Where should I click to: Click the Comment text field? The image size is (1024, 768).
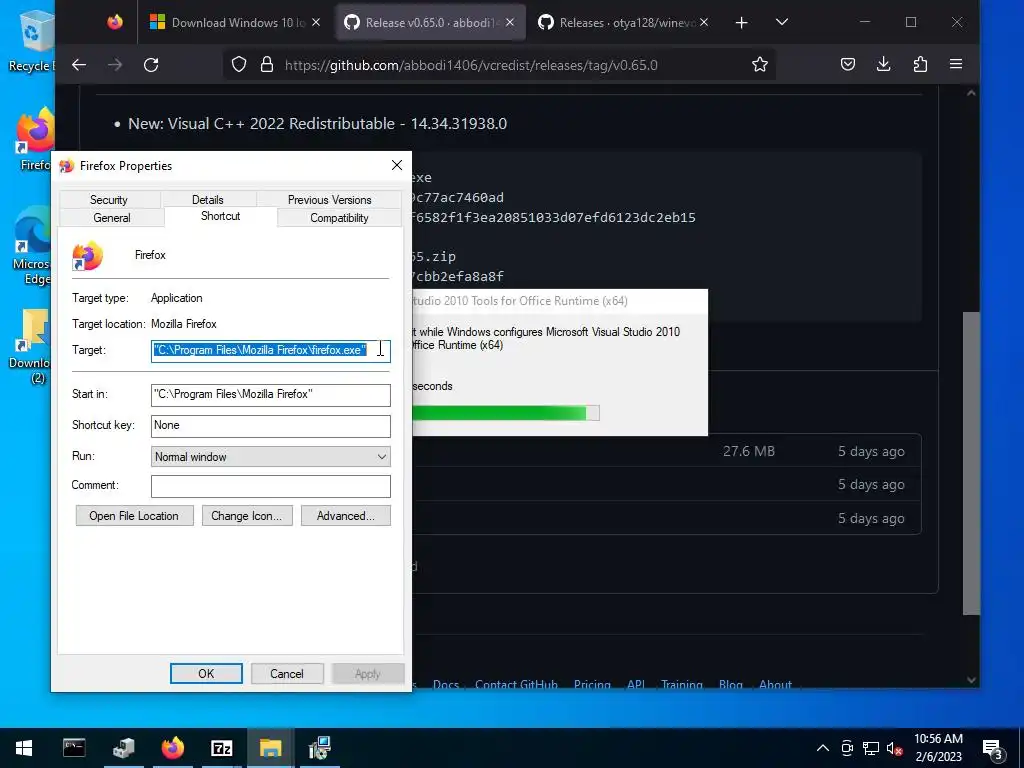(x=270, y=486)
